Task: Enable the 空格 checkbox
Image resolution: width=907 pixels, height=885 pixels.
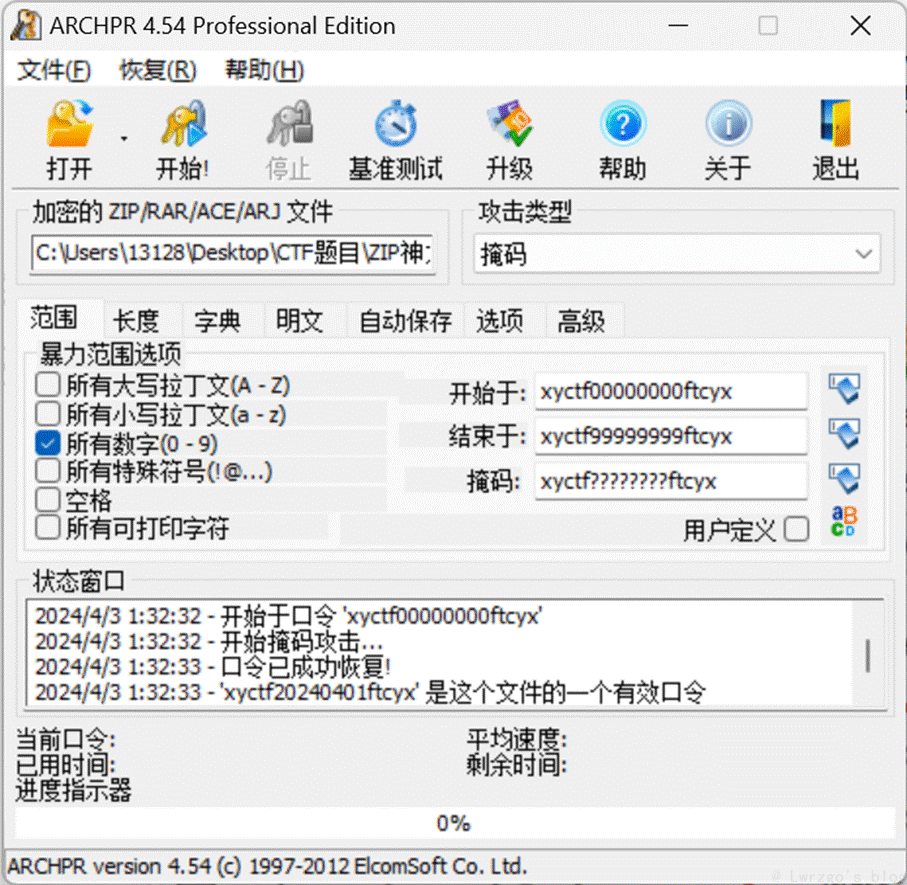Action: click(x=47, y=499)
